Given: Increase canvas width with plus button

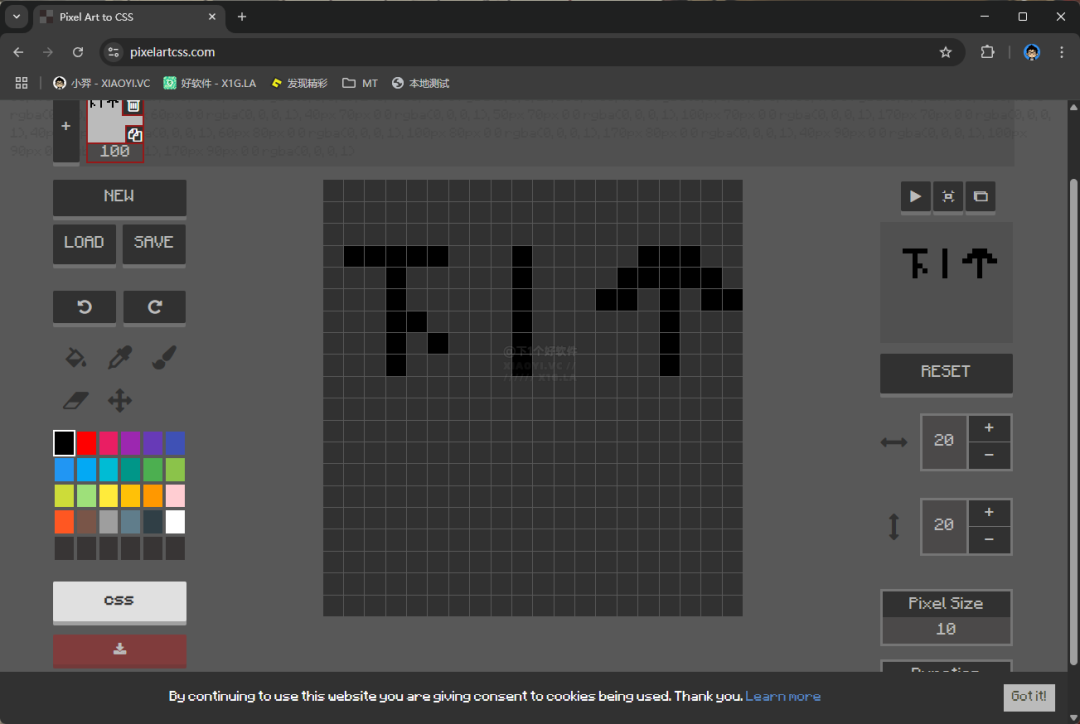Looking at the screenshot, I should [989, 428].
